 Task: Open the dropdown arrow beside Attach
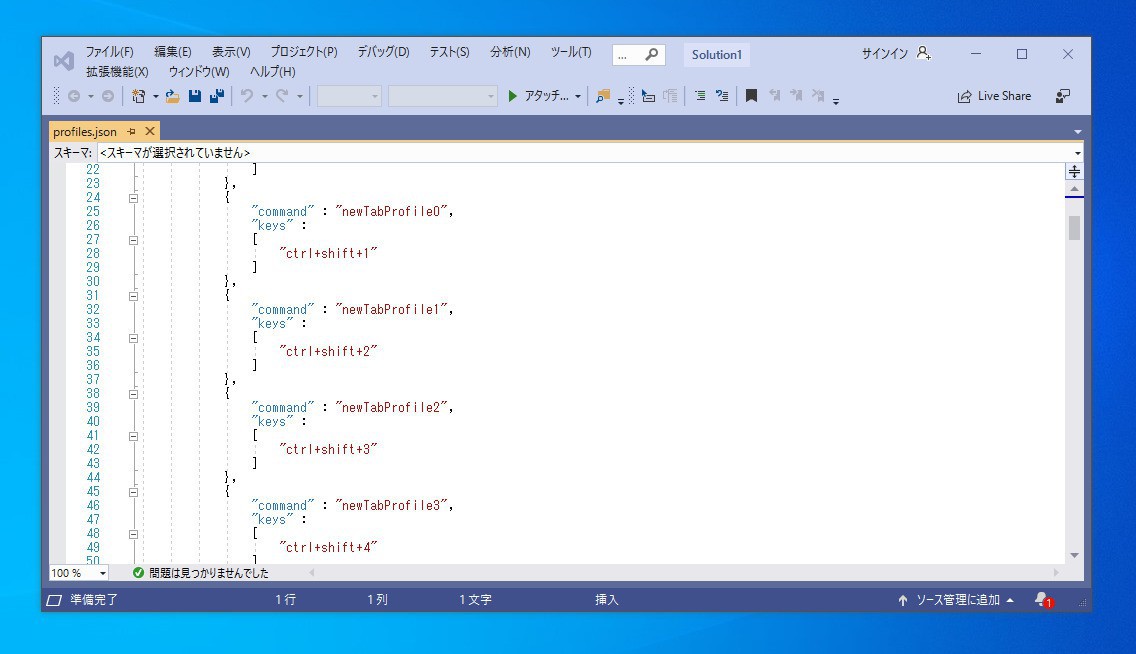tap(577, 96)
